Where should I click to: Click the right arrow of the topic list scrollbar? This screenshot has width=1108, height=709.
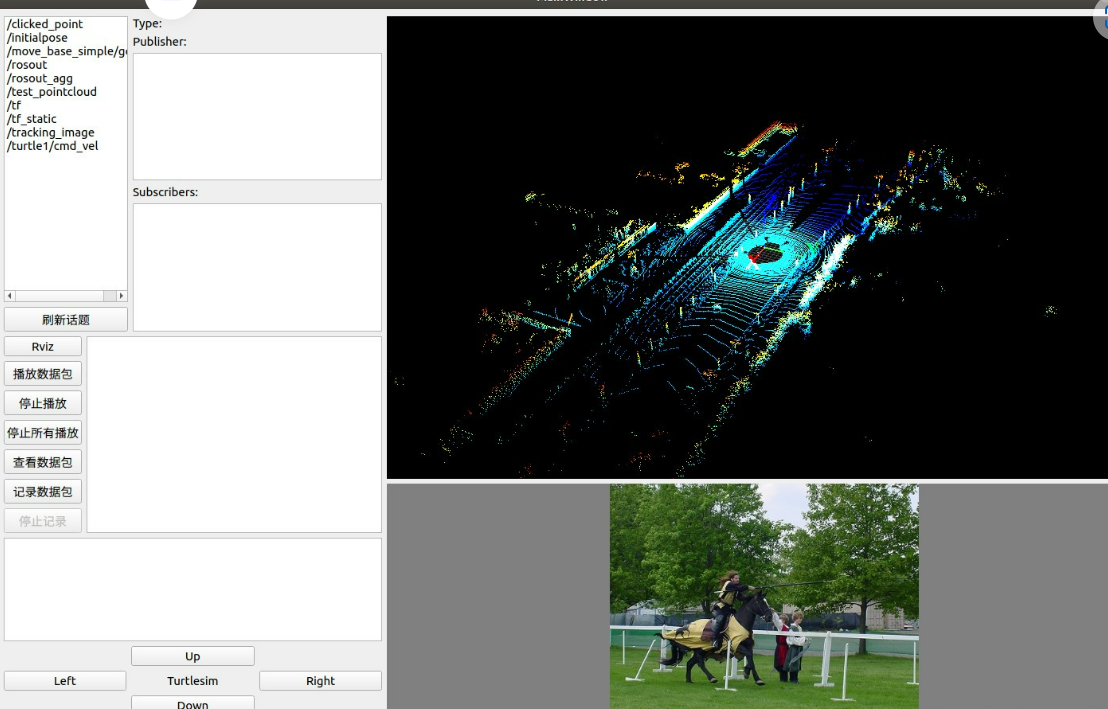[x=122, y=296]
